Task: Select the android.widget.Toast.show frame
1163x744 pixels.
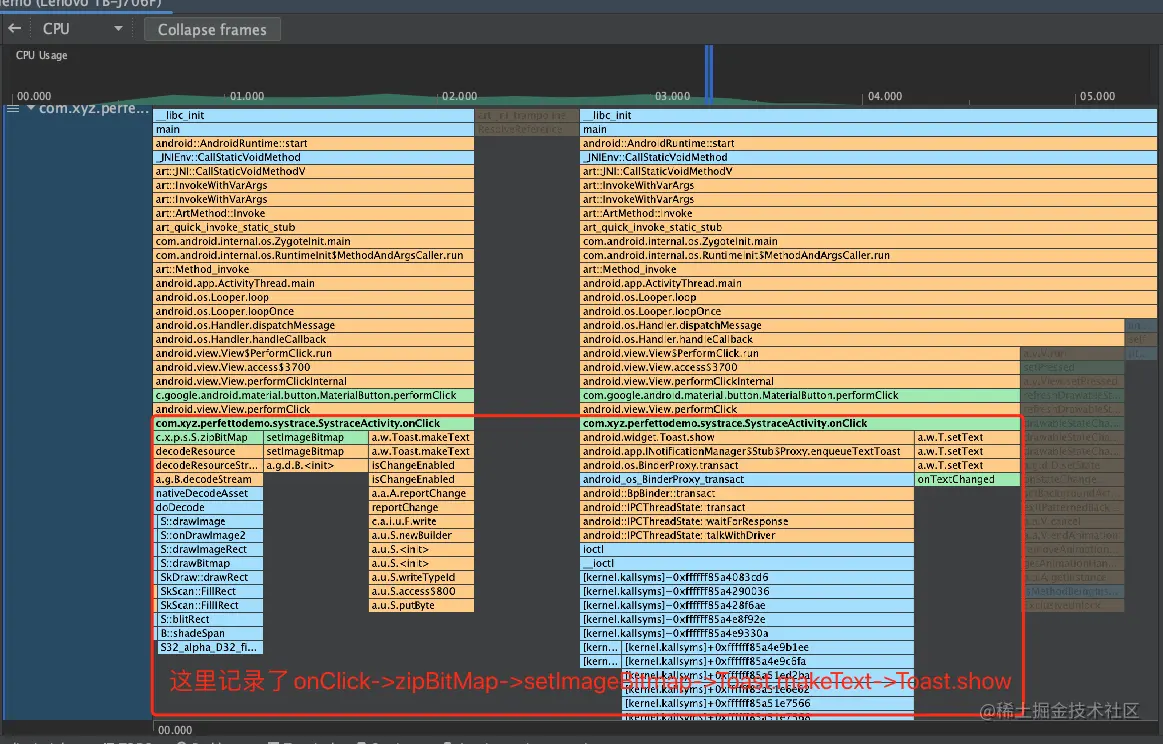Action: click(747, 438)
